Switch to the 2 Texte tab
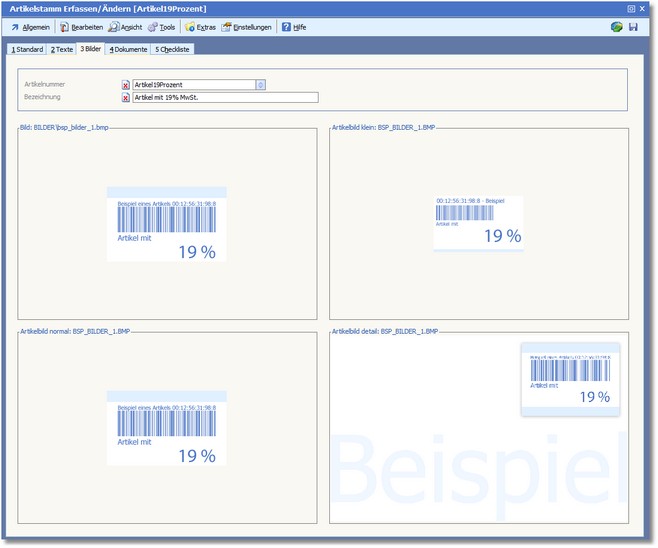658x548 pixels. 63,49
